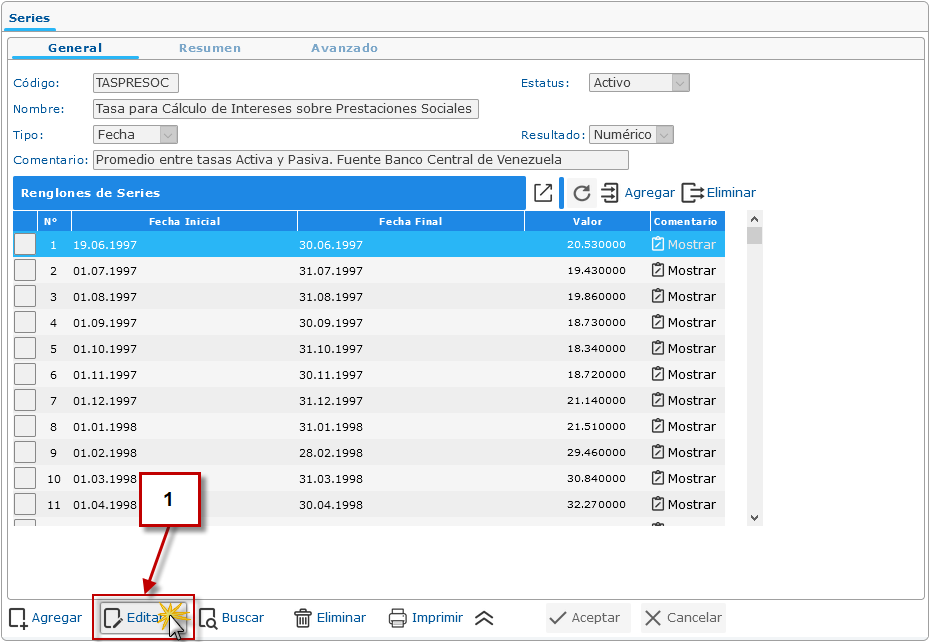Click the Eliminar row icon above the grid

click(x=692, y=193)
